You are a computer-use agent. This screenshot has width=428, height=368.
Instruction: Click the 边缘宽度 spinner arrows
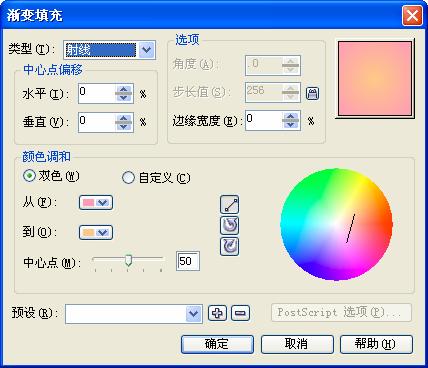pyautogui.click(x=291, y=121)
